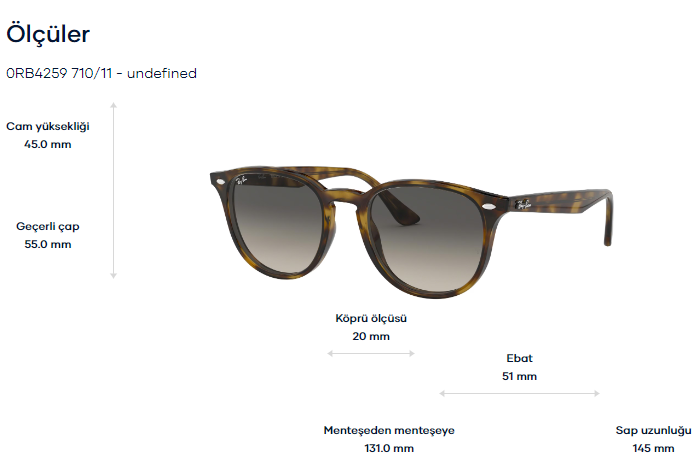
Task: Click the Geçerli çap label
Action: 48,227
